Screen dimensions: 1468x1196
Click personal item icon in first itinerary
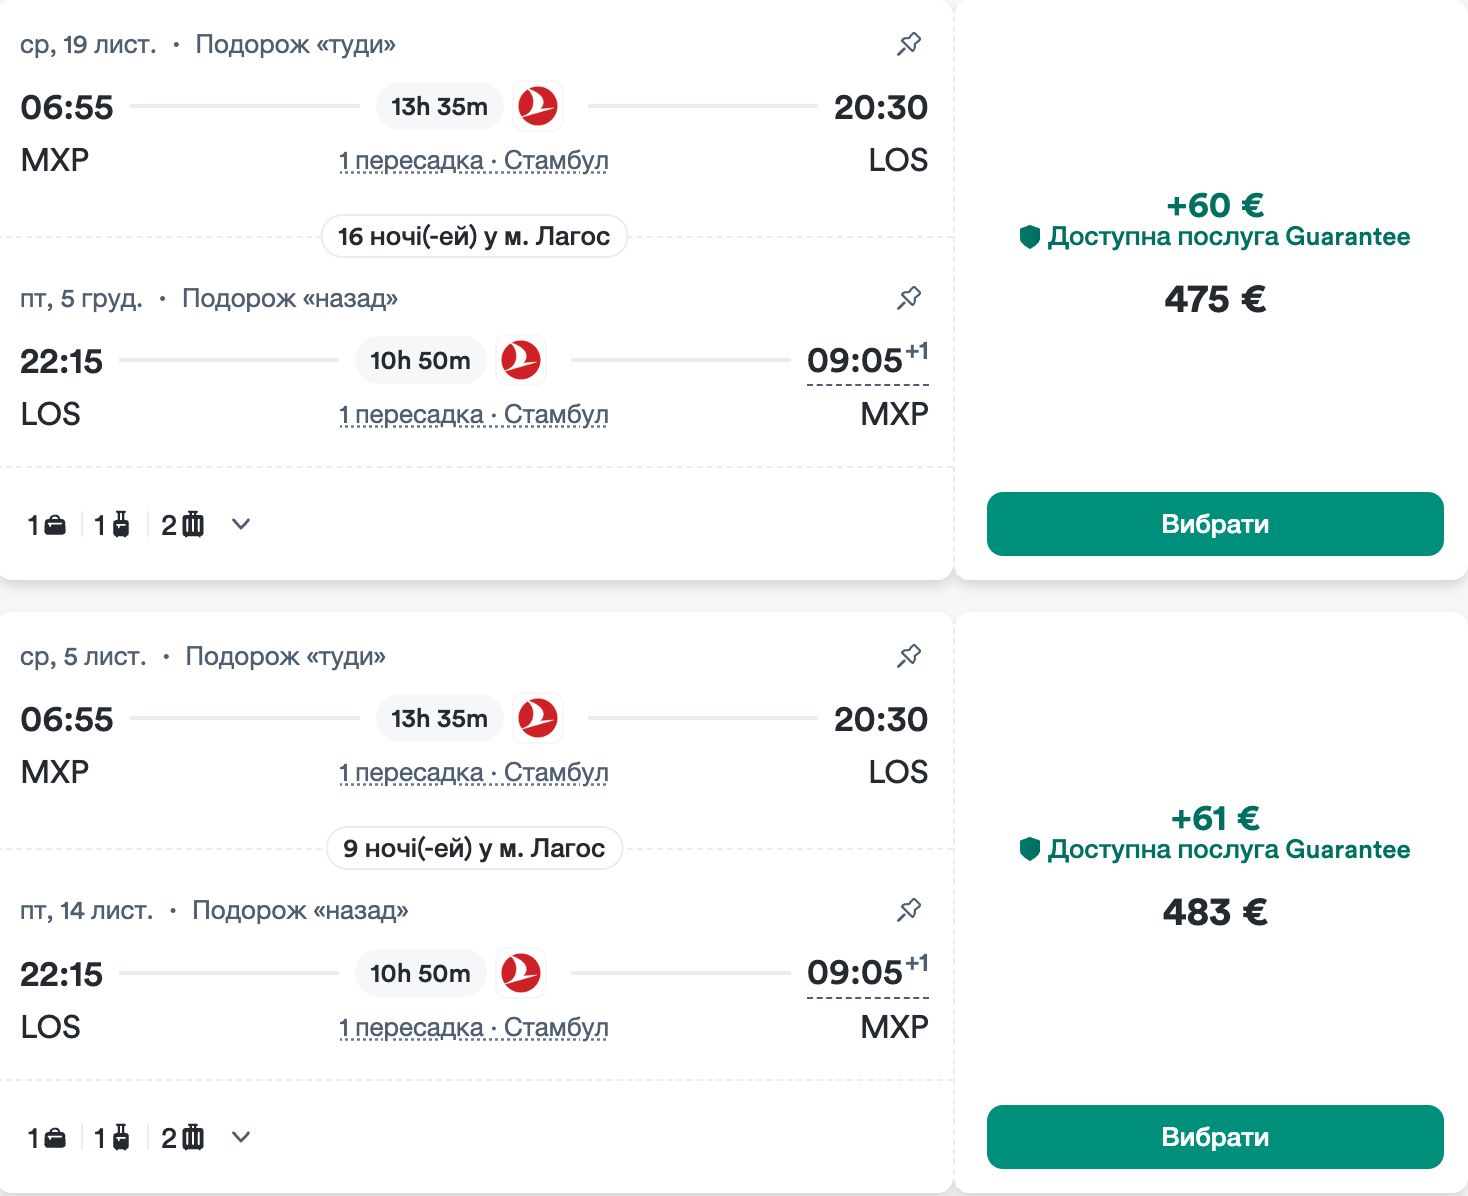[55, 524]
